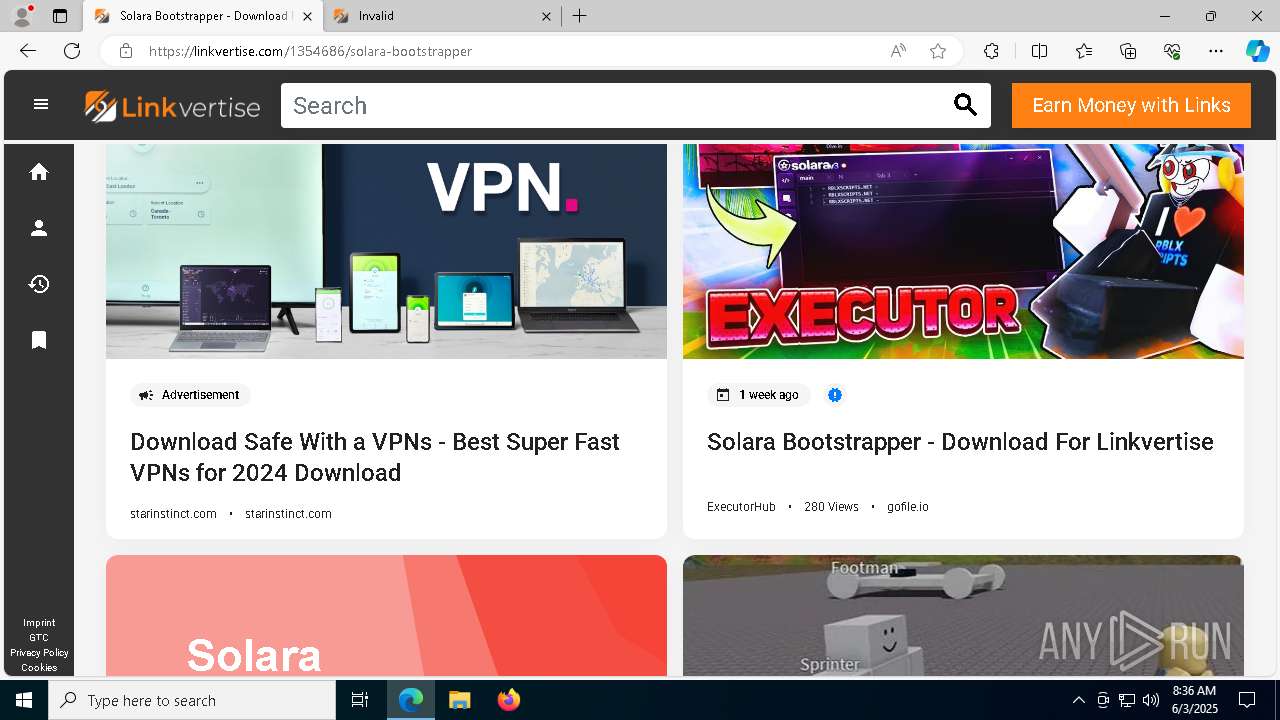Open the Solara Executor thumbnail

(x=963, y=251)
